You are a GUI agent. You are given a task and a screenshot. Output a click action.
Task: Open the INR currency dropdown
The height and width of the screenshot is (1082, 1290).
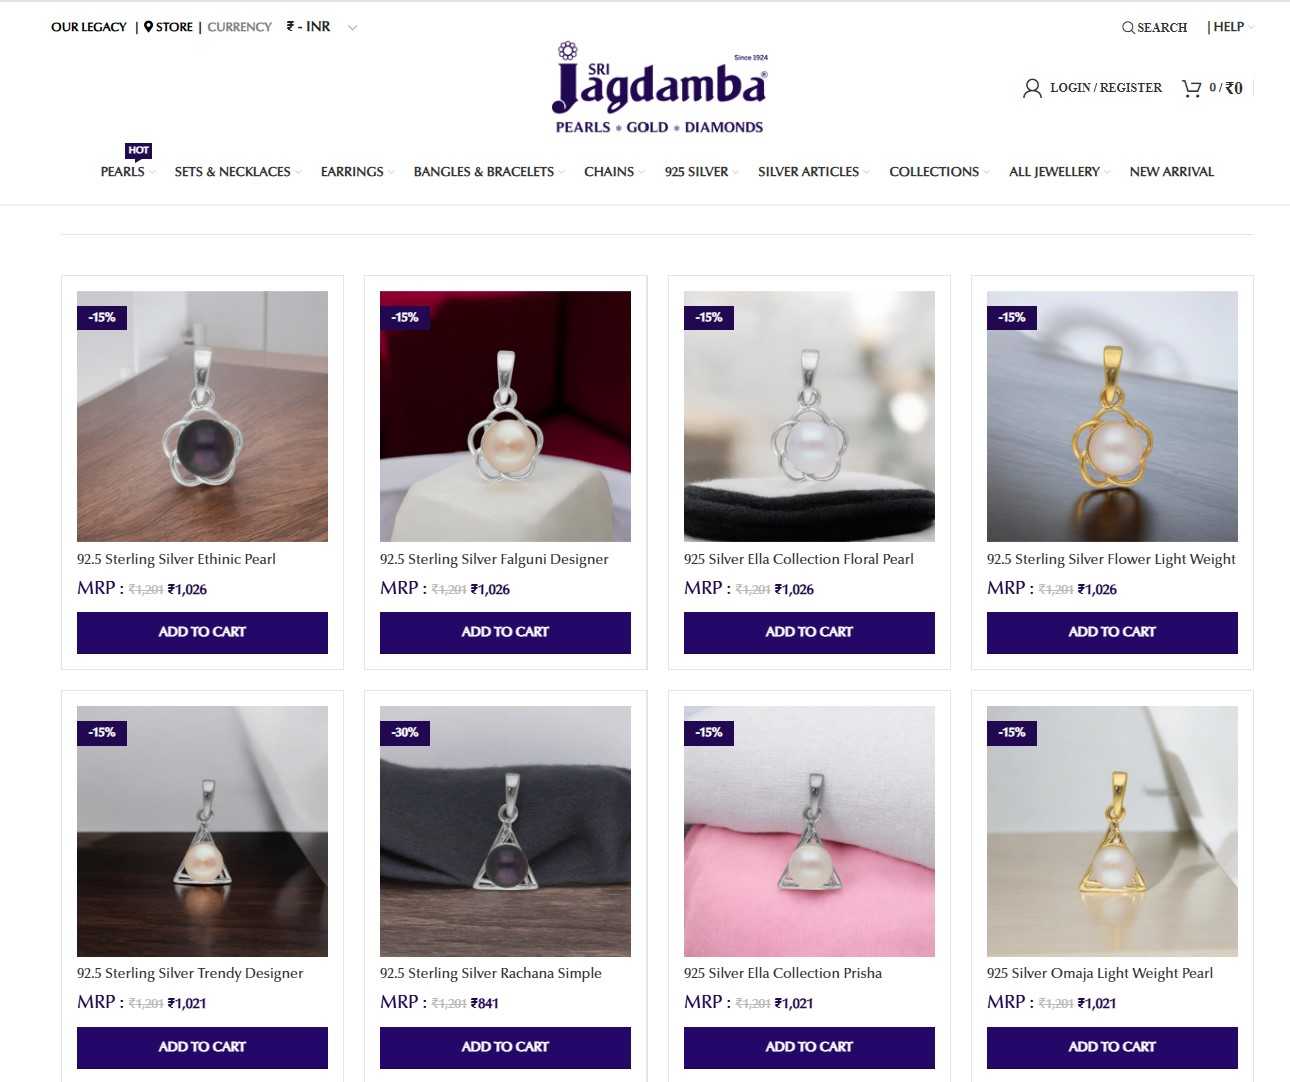tap(322, 27)
